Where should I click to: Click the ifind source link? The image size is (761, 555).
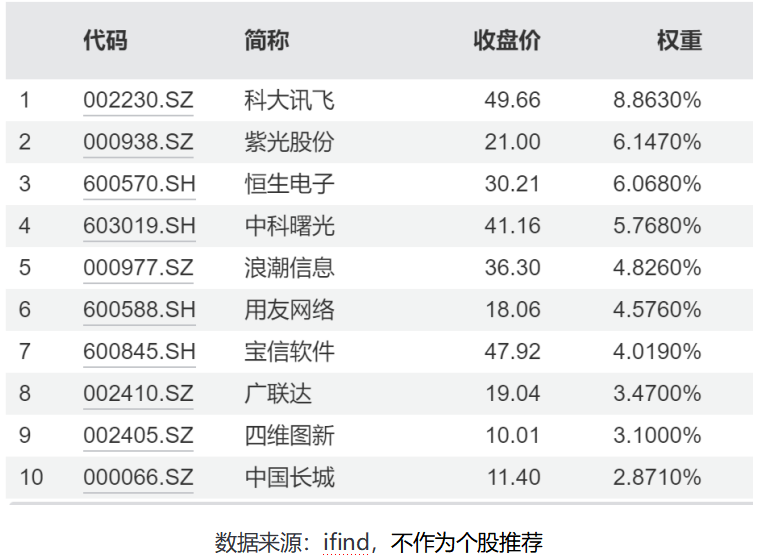coord(346,542)
